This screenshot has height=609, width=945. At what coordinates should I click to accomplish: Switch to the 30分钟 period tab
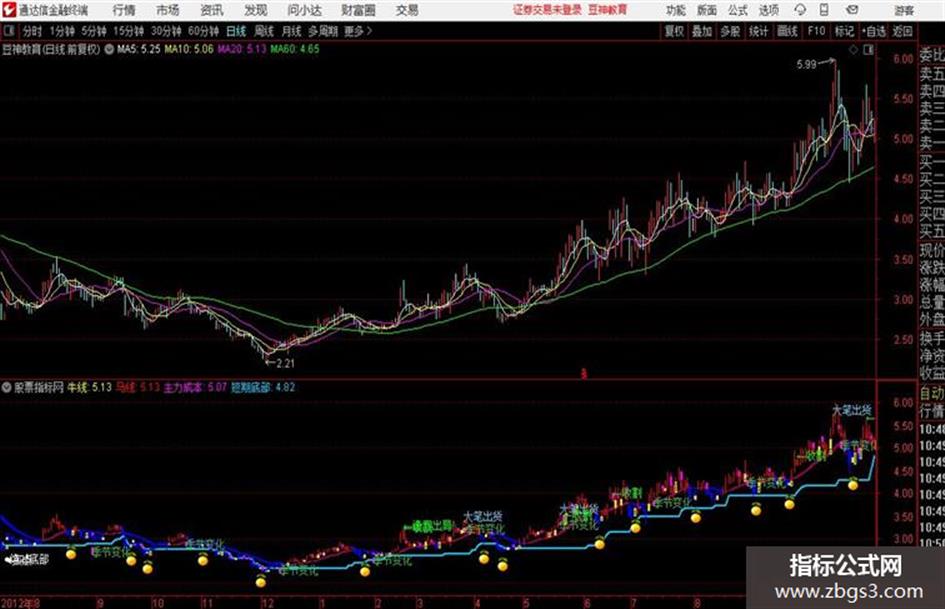pyautogui.click(x=166, y=31)
